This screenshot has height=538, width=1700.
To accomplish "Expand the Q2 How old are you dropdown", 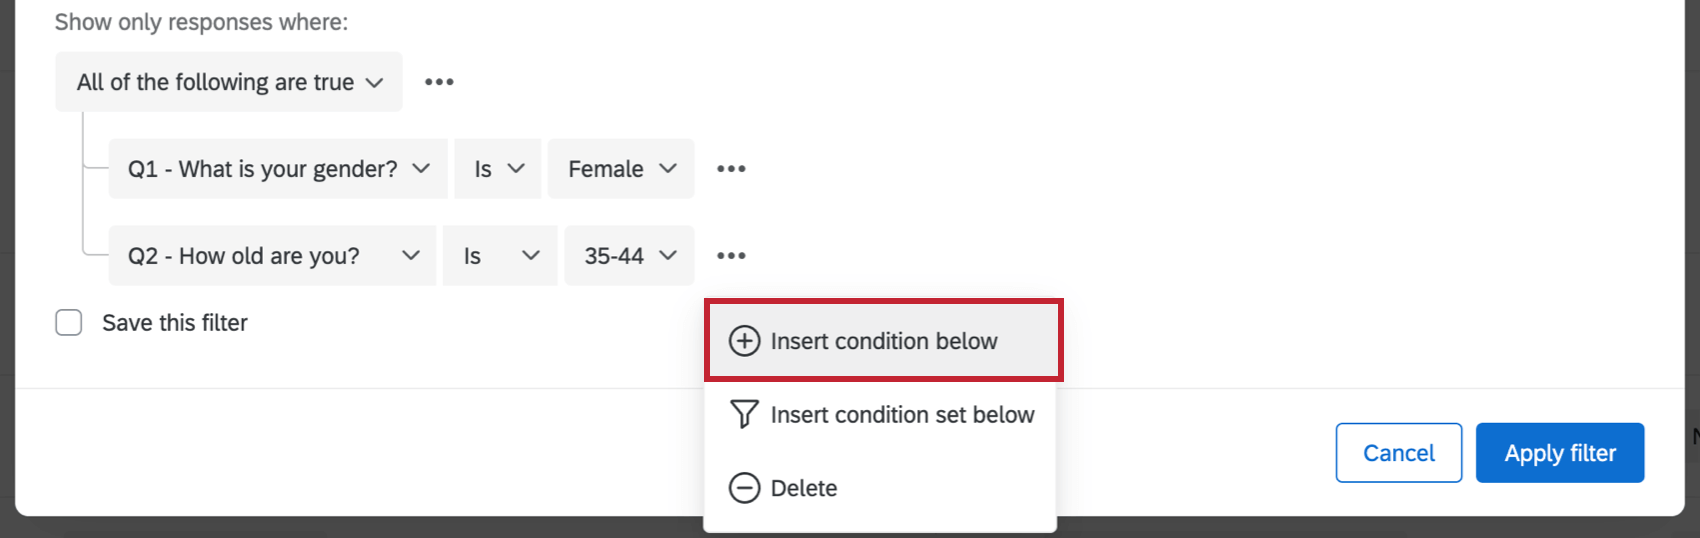I will (272, 256).
